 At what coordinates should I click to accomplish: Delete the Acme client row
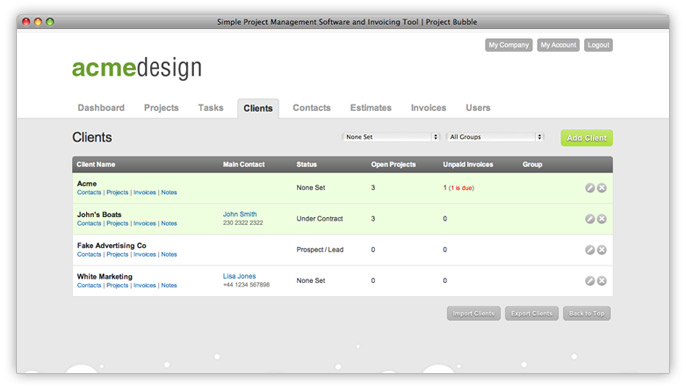602,188
